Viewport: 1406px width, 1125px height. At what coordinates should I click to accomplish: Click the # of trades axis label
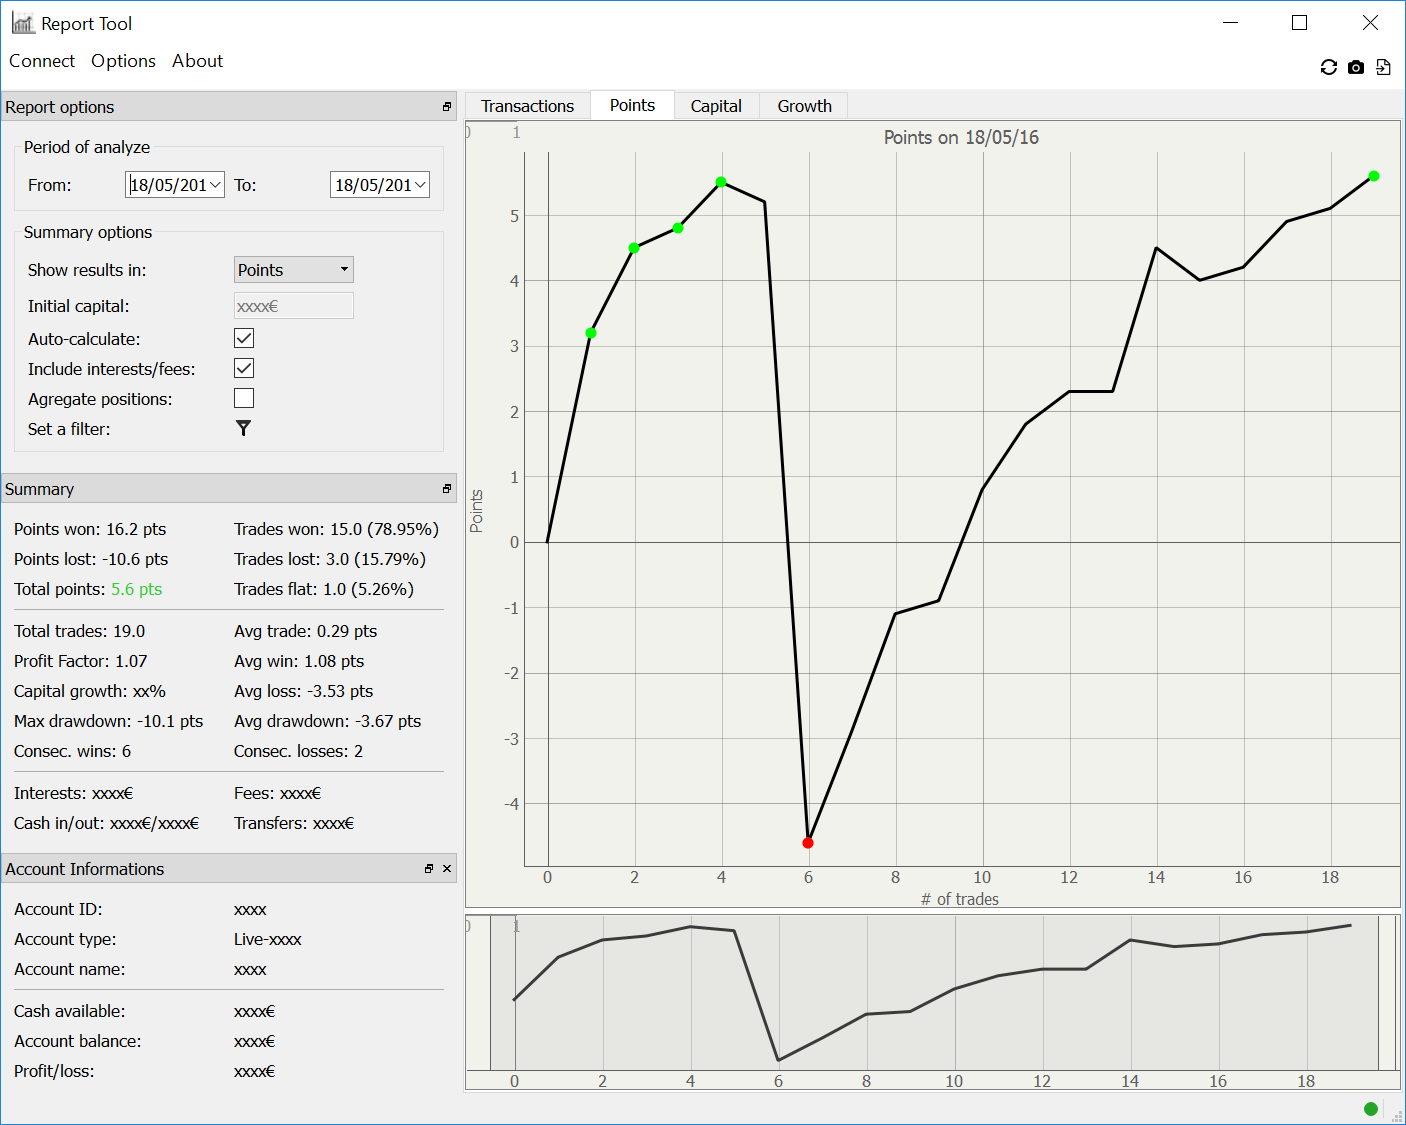(x=960, y=899)
